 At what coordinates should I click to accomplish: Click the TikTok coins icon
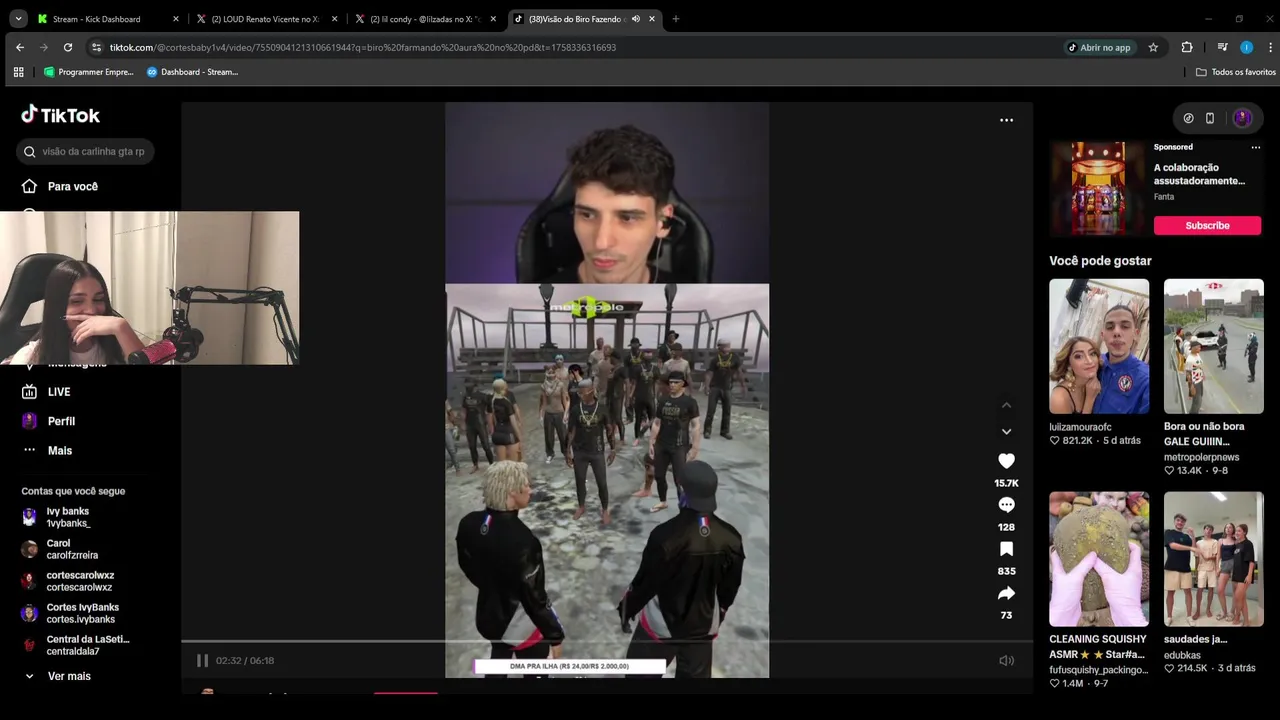[1188, 118]
